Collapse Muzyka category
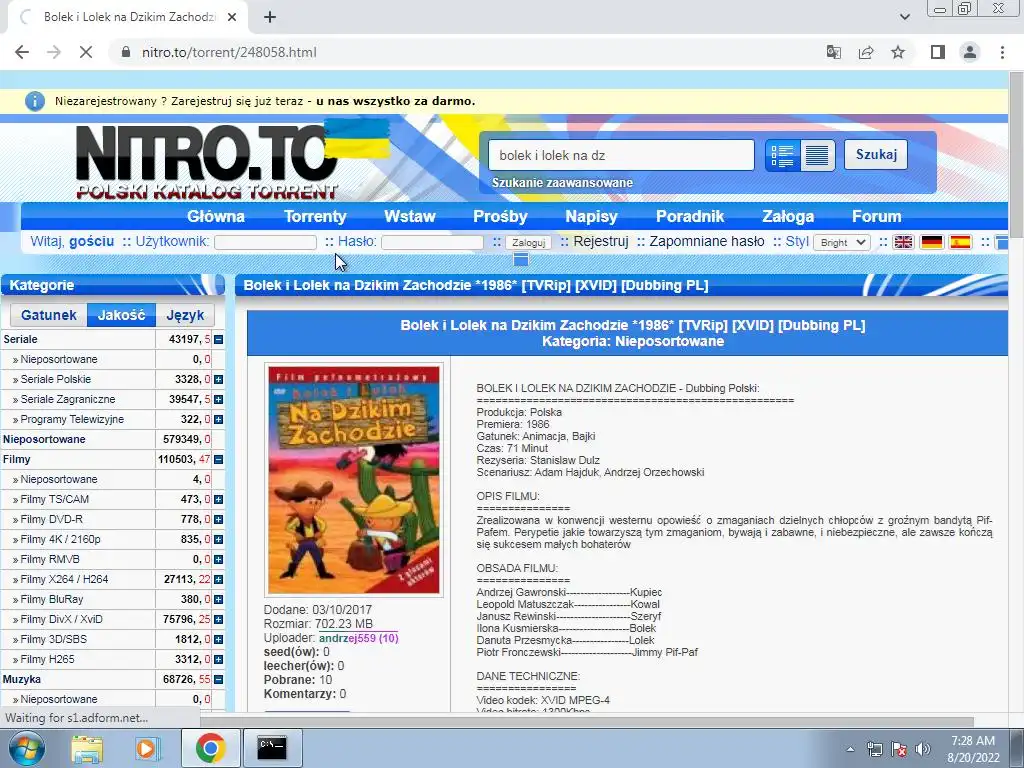This screenshot has width=1024, height=768. point(219,680)
